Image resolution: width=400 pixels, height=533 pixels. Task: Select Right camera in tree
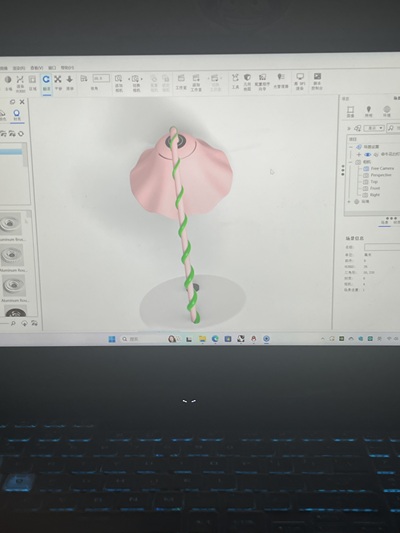(x=375, y=195)
